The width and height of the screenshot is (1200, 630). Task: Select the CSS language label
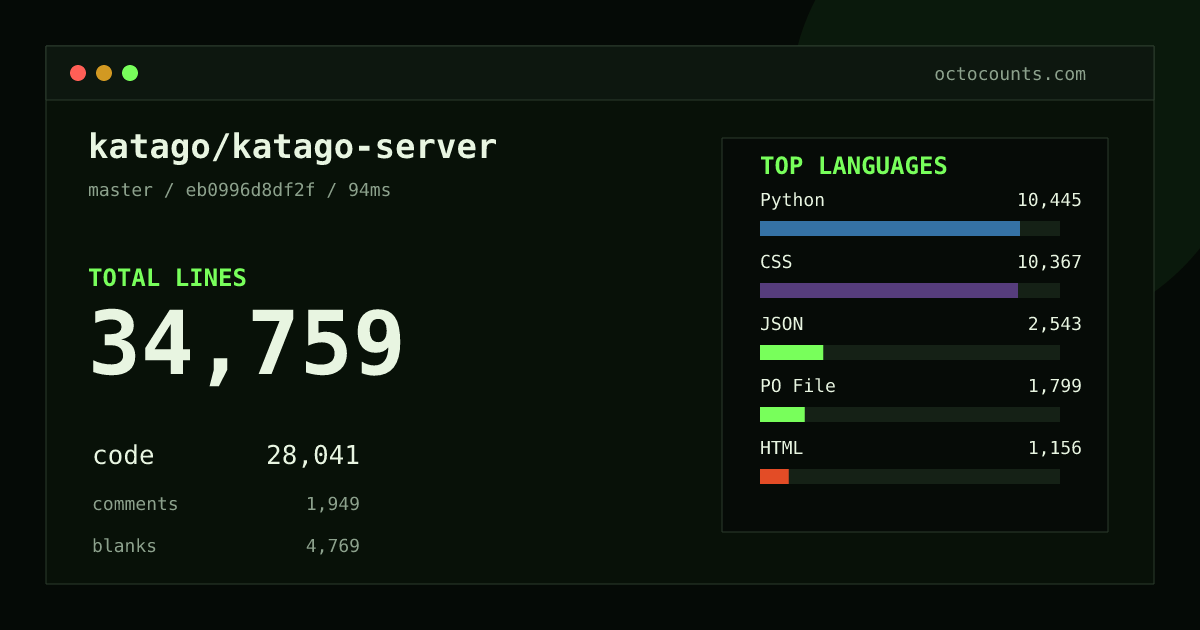tap(776, 262)
